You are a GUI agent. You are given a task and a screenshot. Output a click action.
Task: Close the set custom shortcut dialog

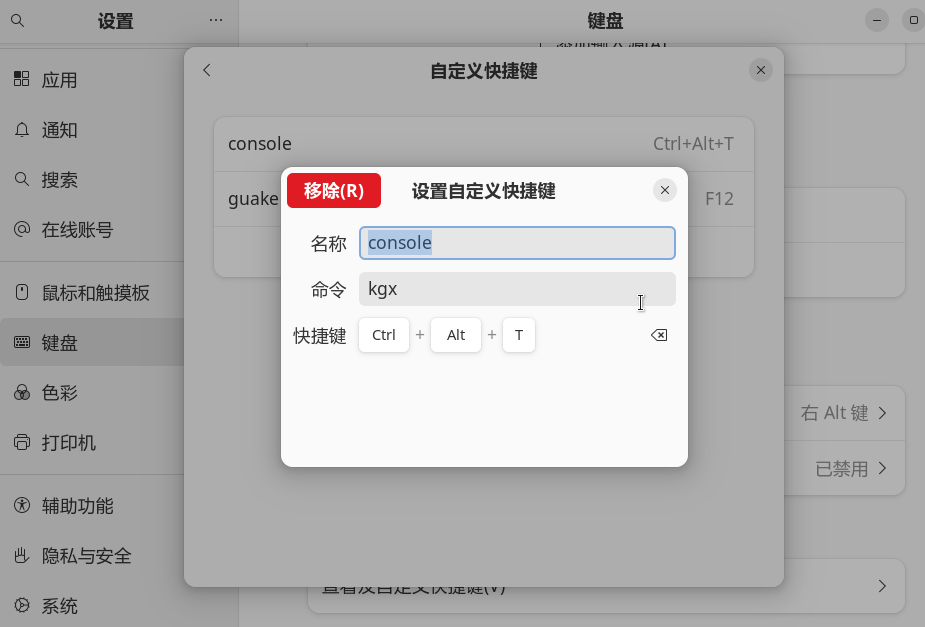point(664,190)
